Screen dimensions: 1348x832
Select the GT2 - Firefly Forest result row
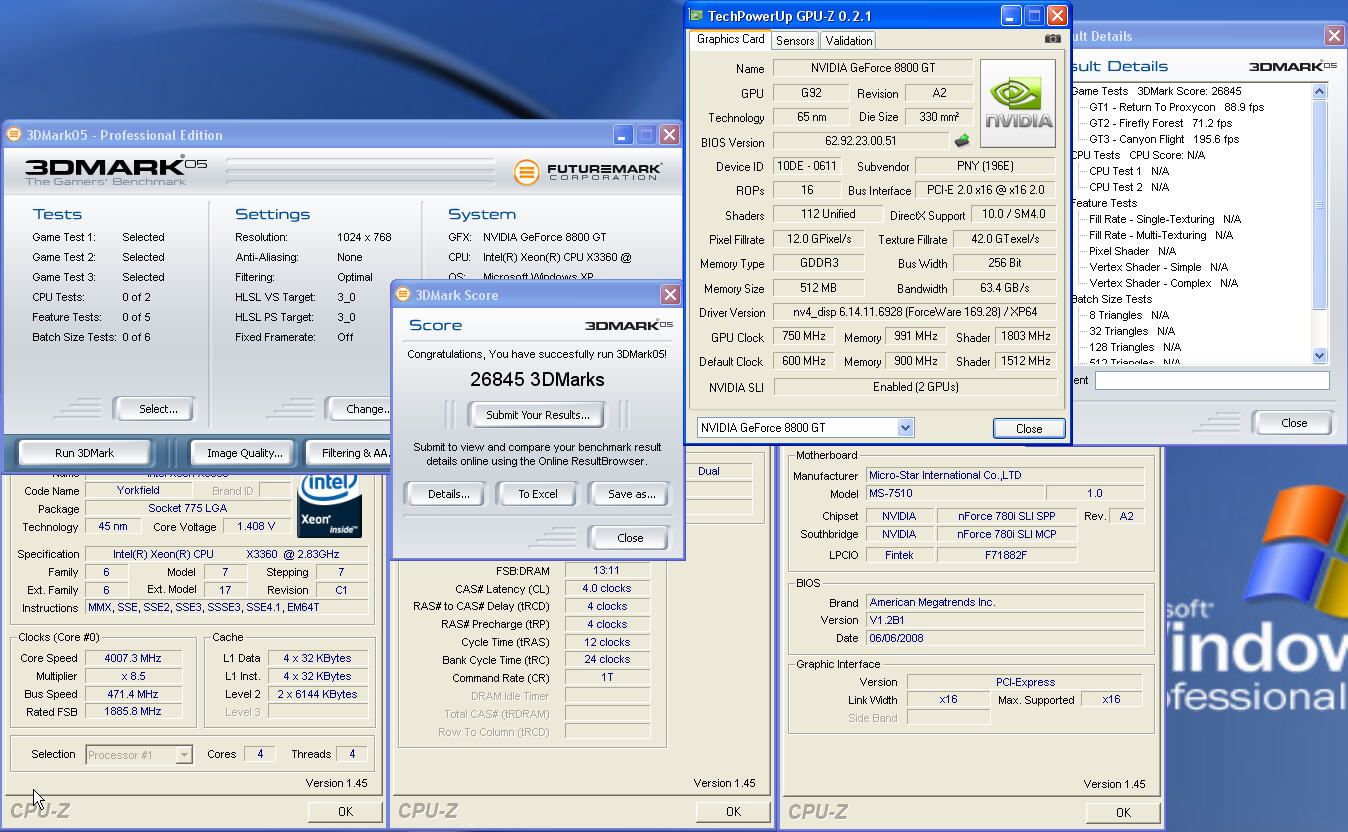1160,123
